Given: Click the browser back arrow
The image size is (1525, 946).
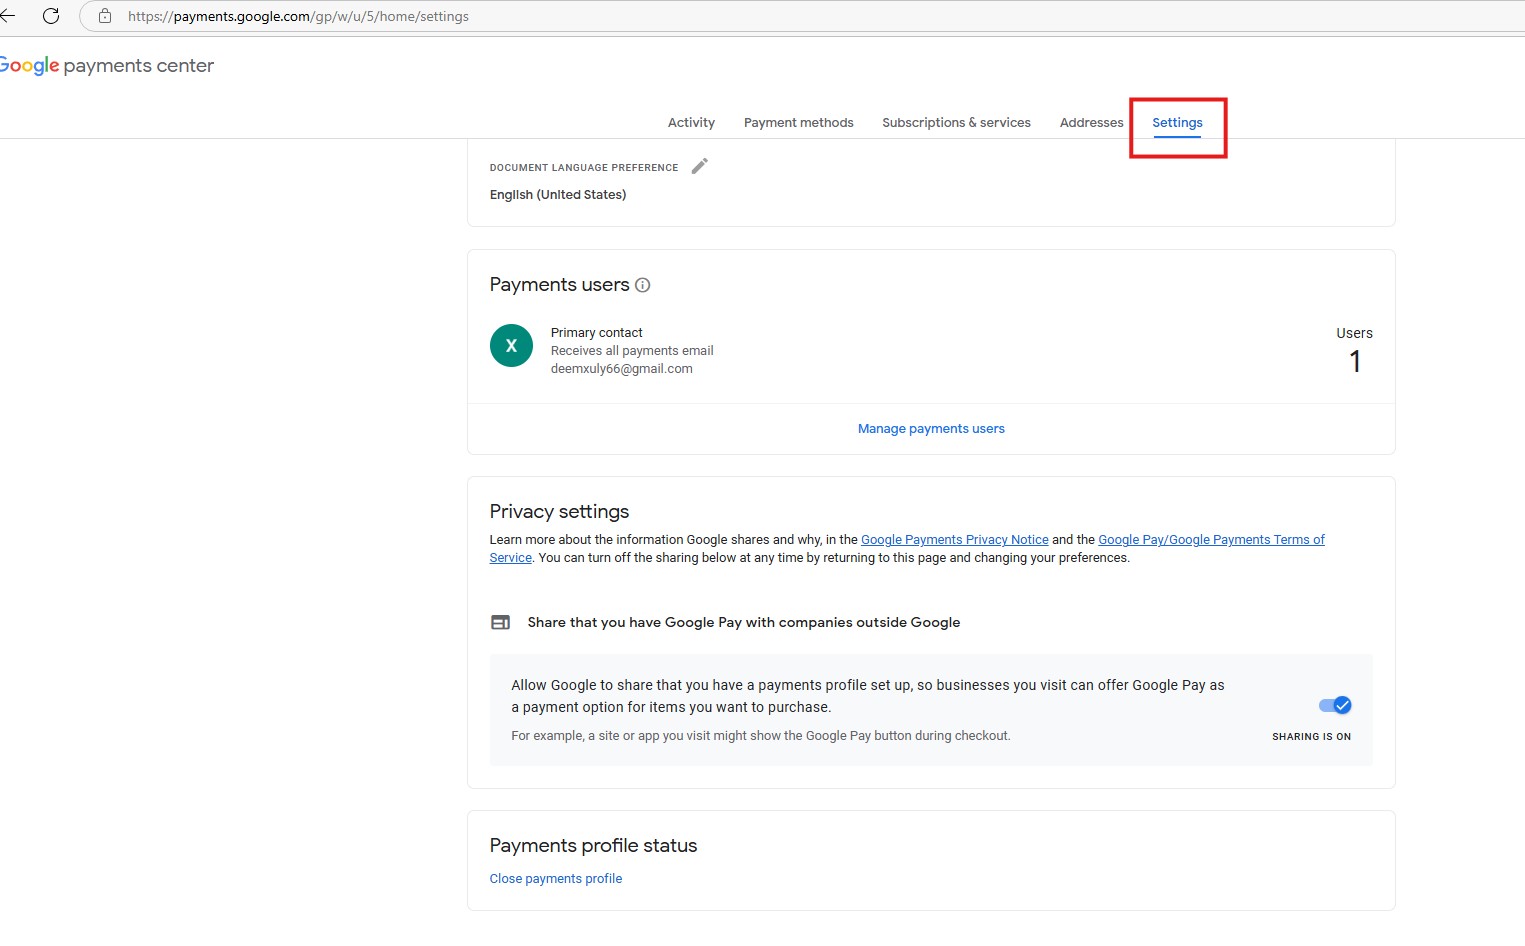Looking at the screenshot, I should (x=8, y=16).
